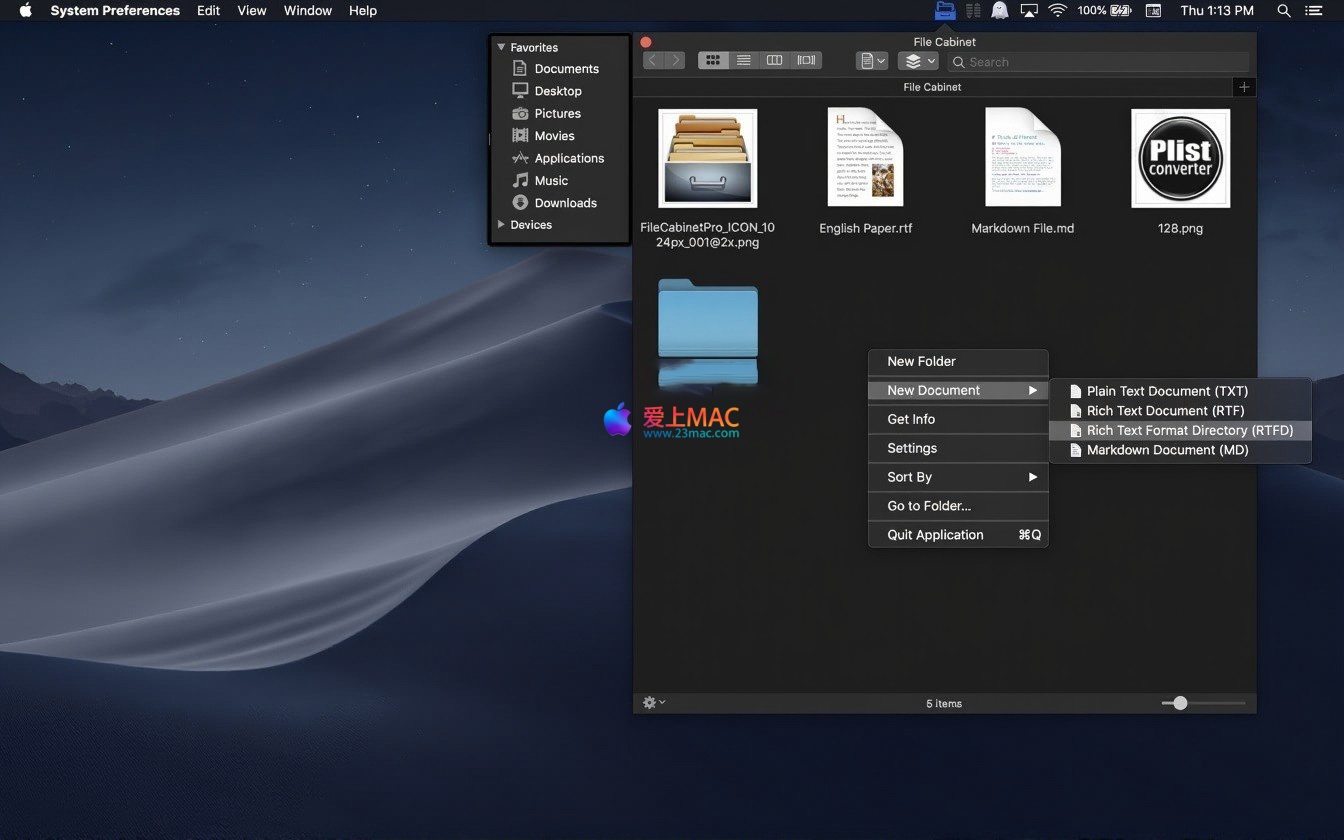Collapse the Favorites section triangle
Screen dimensions: 1344x840
click(x=501, y=47)
